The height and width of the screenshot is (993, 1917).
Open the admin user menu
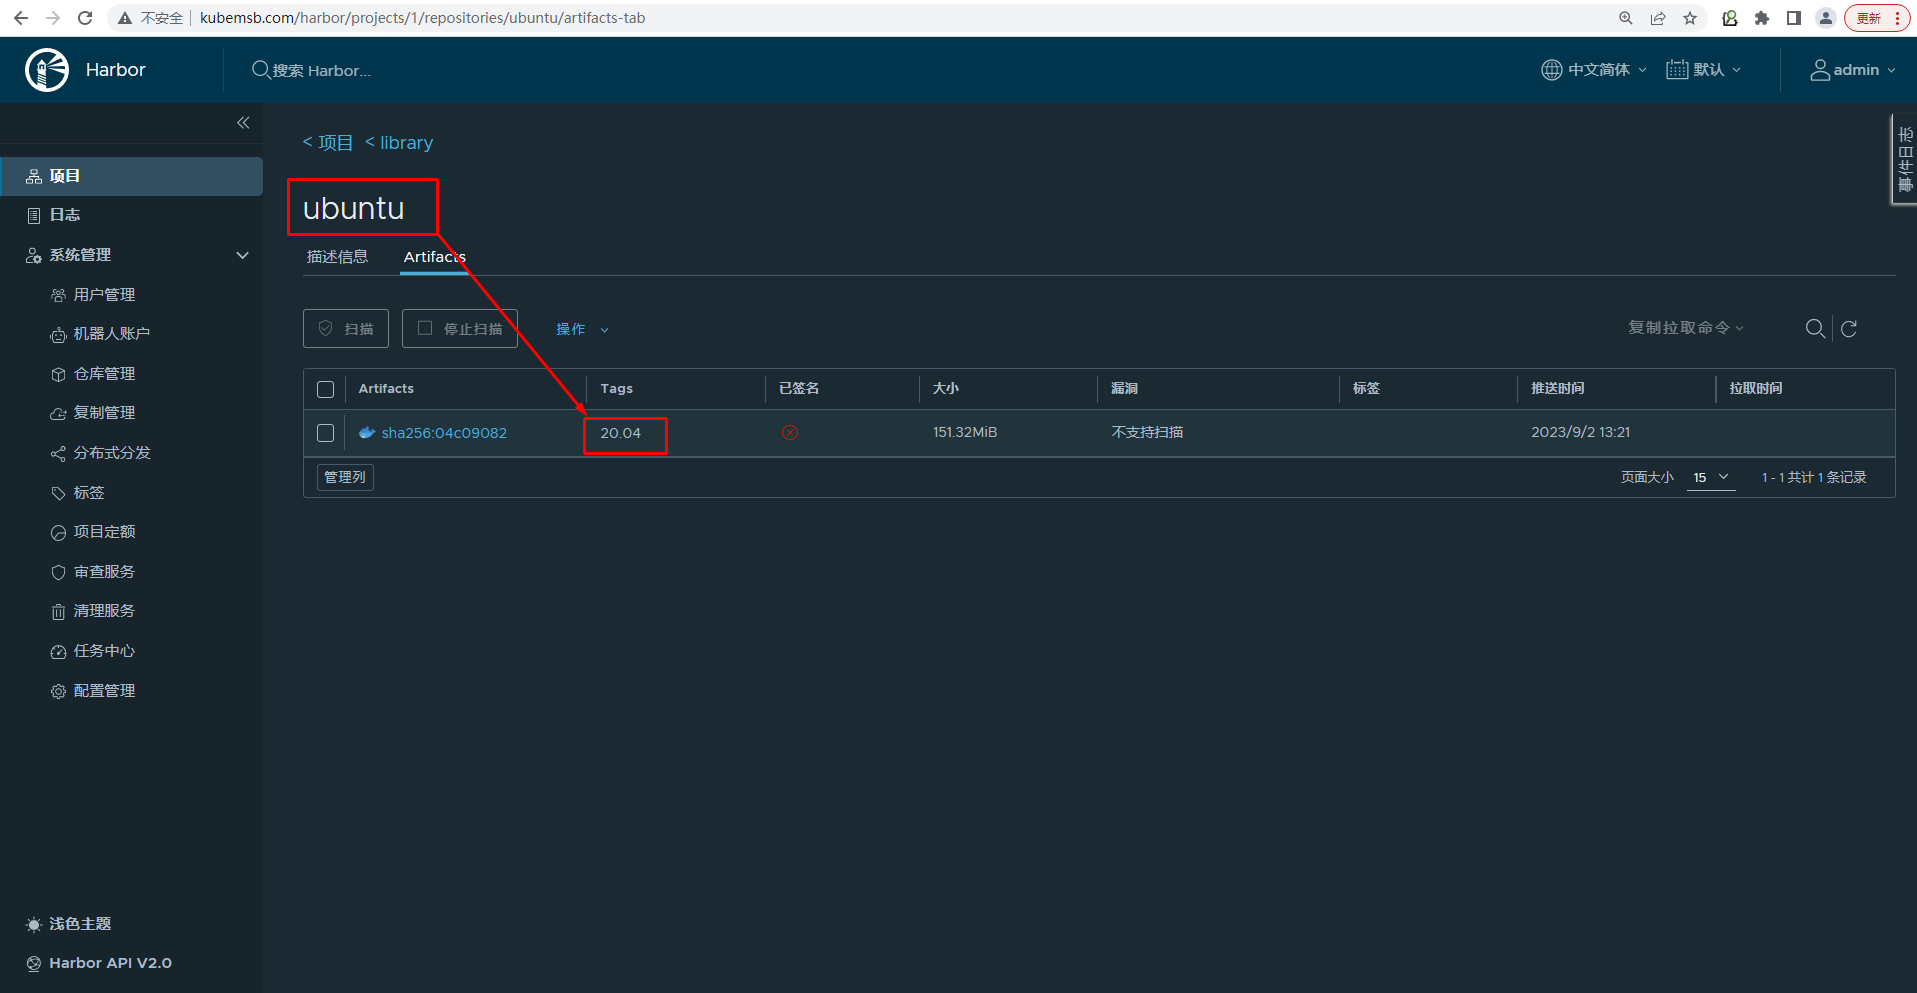pos(1853,70)
